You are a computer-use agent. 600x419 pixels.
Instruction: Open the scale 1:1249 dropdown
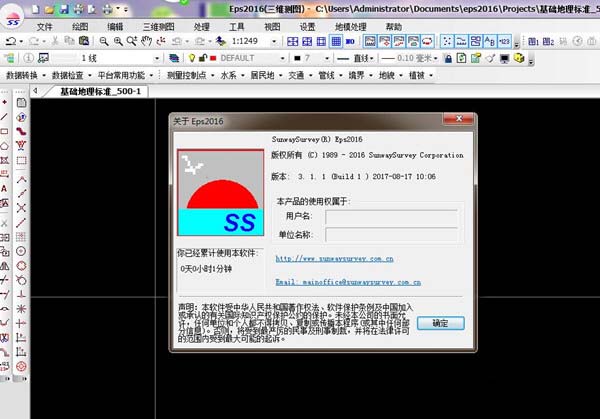pyautogui.click(x=274, y=41)
